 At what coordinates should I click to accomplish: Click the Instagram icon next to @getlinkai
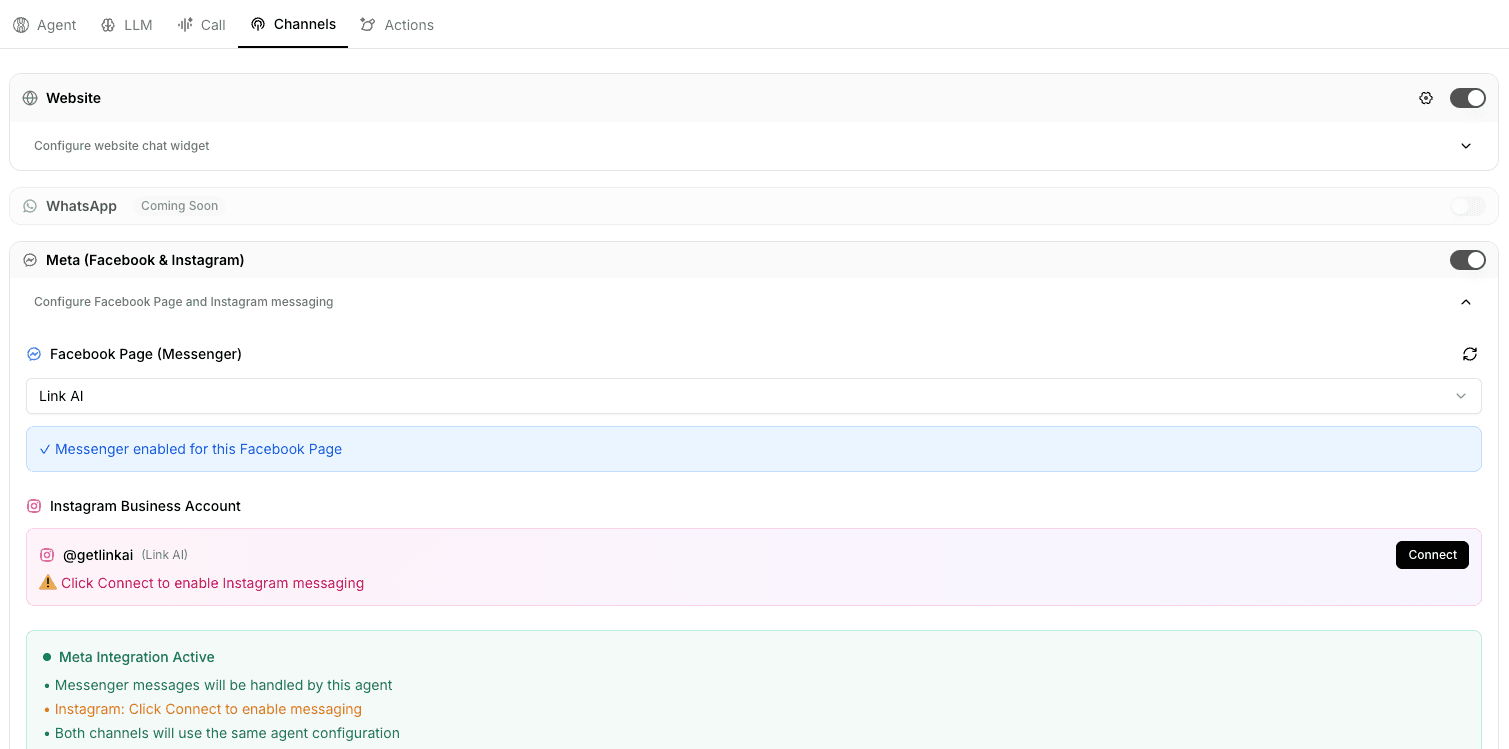(47, 555)
